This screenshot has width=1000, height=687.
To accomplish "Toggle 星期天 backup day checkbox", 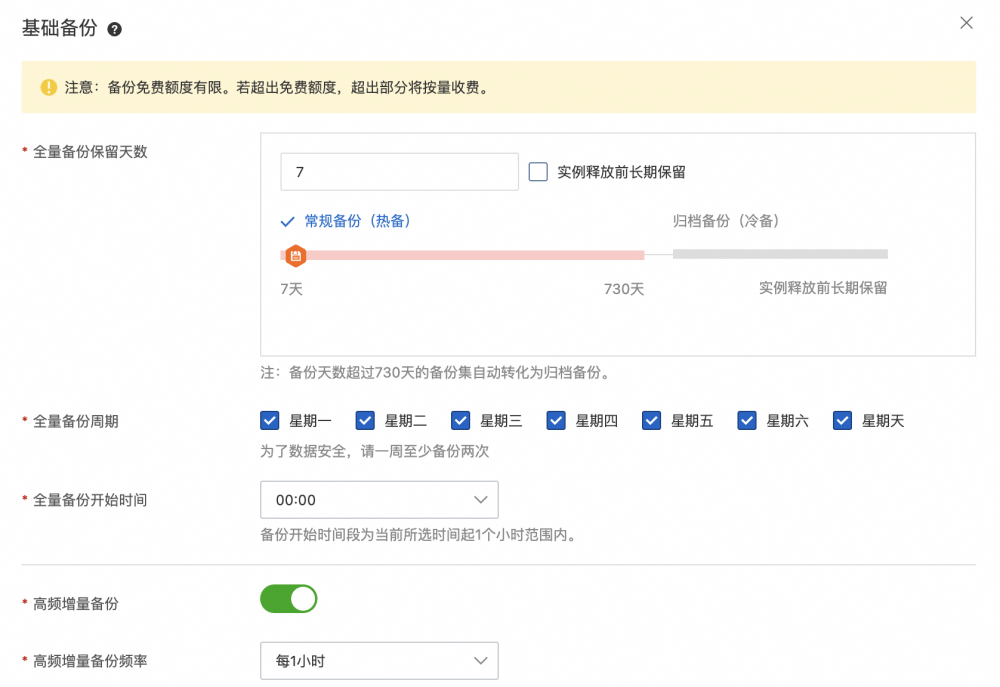I will point(843,421).
